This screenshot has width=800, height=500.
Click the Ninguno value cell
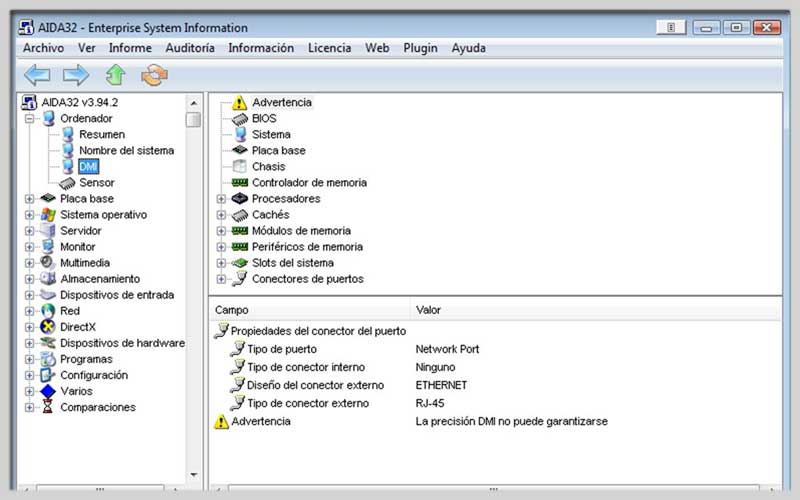tap(435, 367)
